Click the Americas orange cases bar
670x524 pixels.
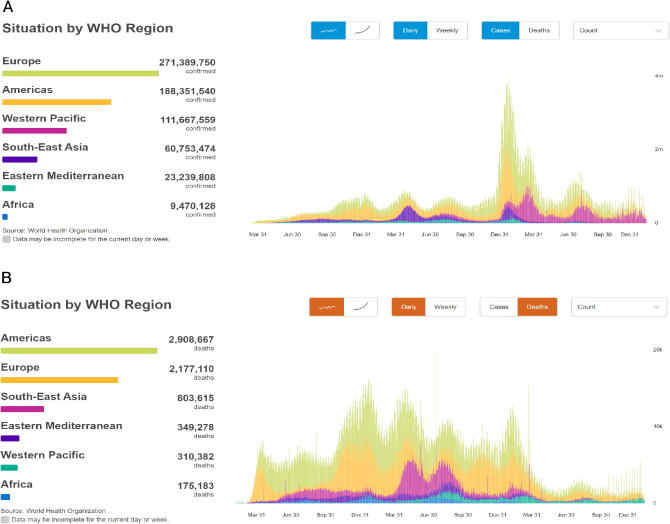(57, 102)
